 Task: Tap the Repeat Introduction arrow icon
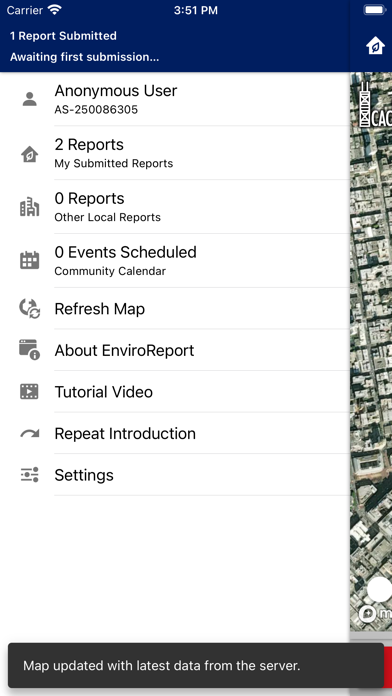tap(30, 433)
